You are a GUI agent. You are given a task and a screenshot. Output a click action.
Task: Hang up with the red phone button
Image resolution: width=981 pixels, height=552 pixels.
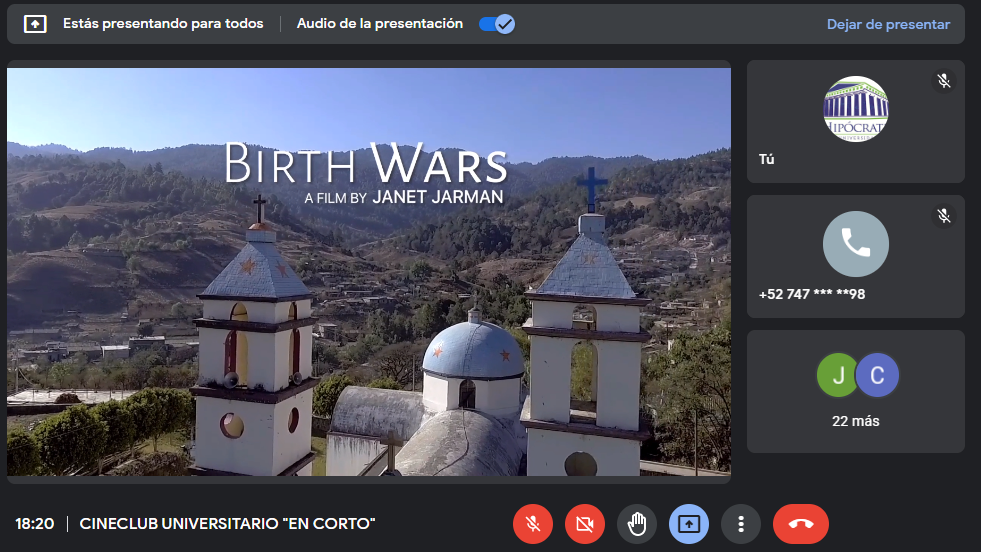[800, 523]
